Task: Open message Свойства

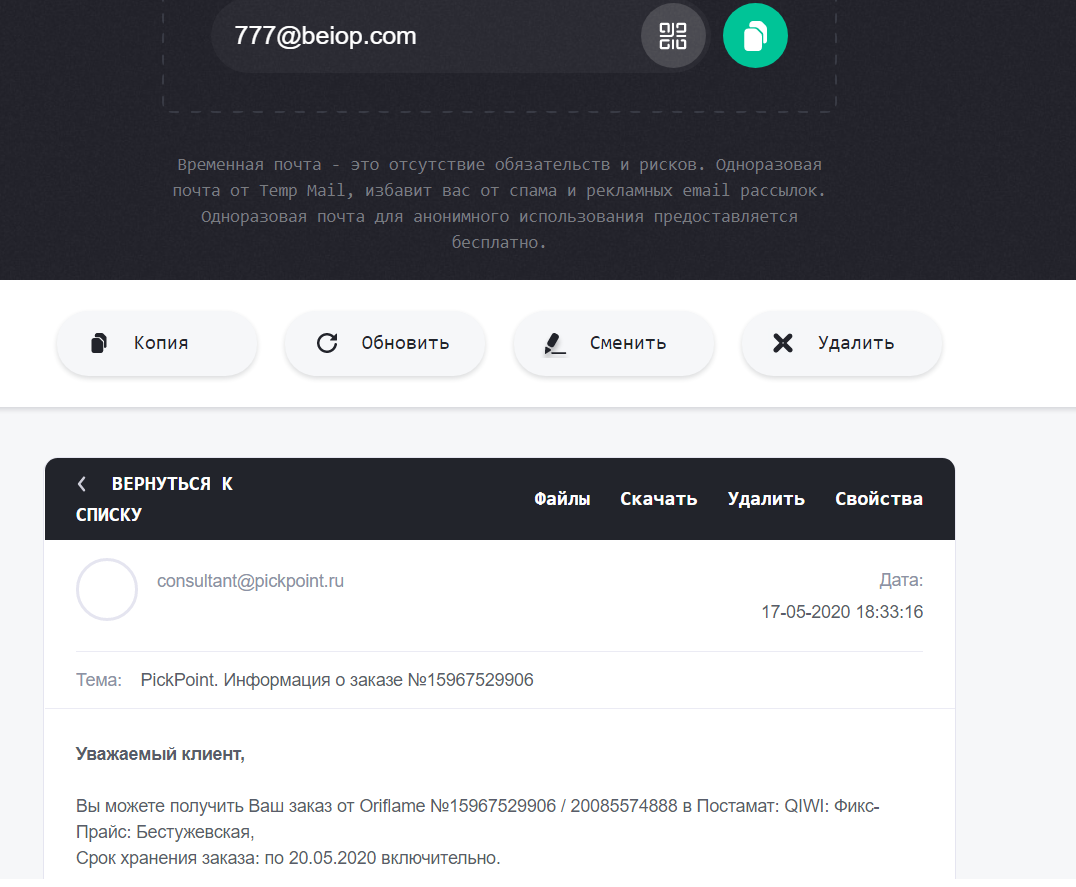Action: click(878, 499)
